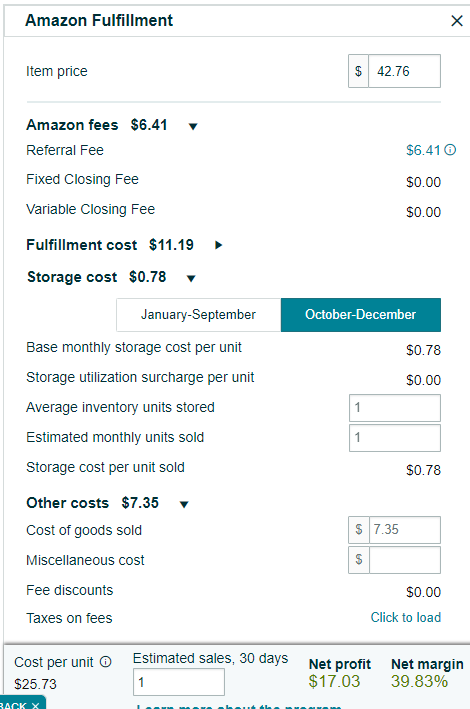
Task: Click the Estimated sales 30 days field
Action: pos(179,682)
